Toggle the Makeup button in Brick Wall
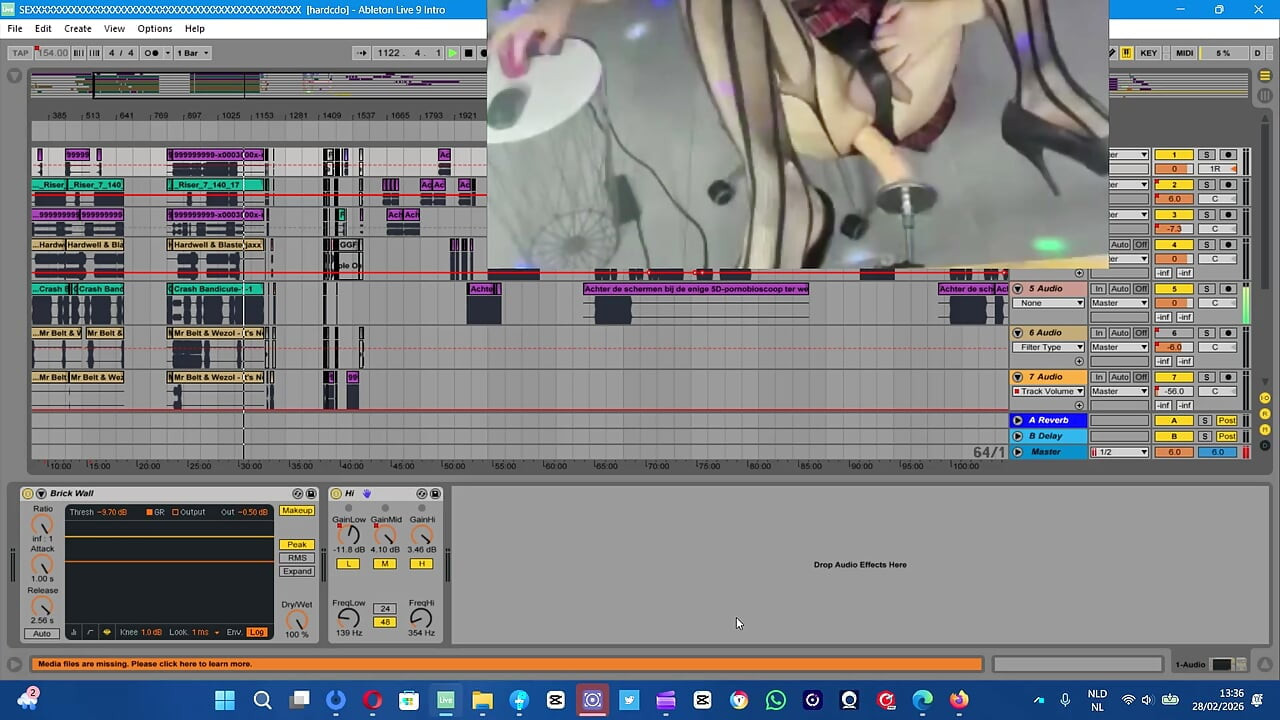 pos(297,511)
